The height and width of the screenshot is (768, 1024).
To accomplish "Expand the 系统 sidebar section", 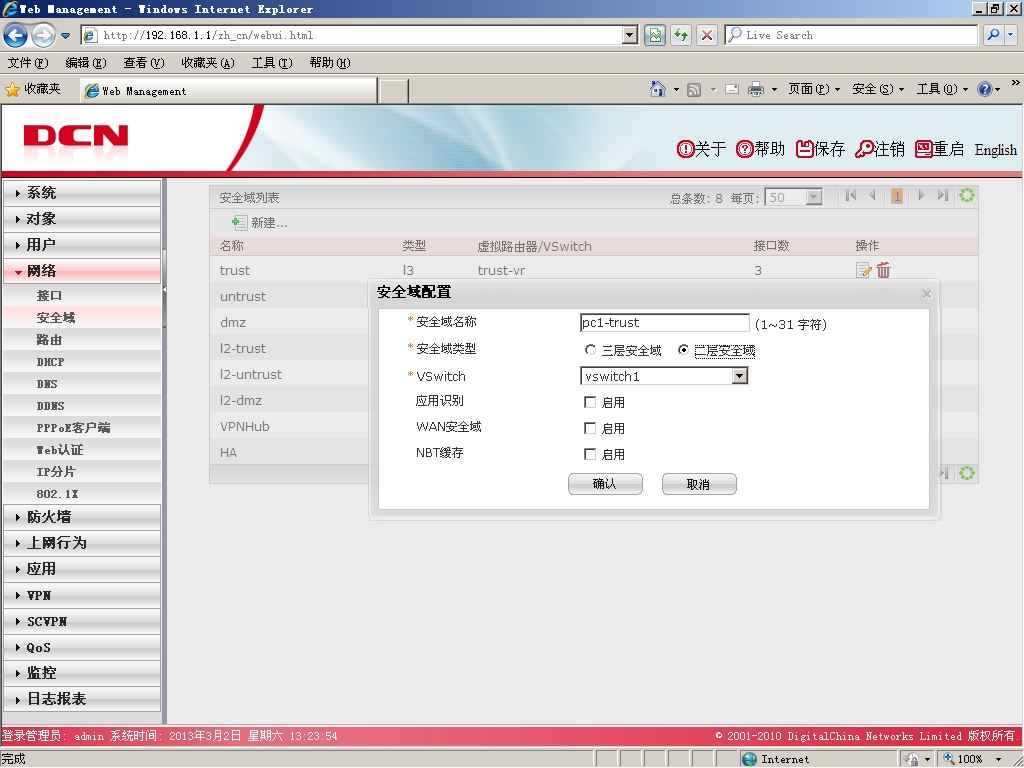I will click(x=82, y=193).
